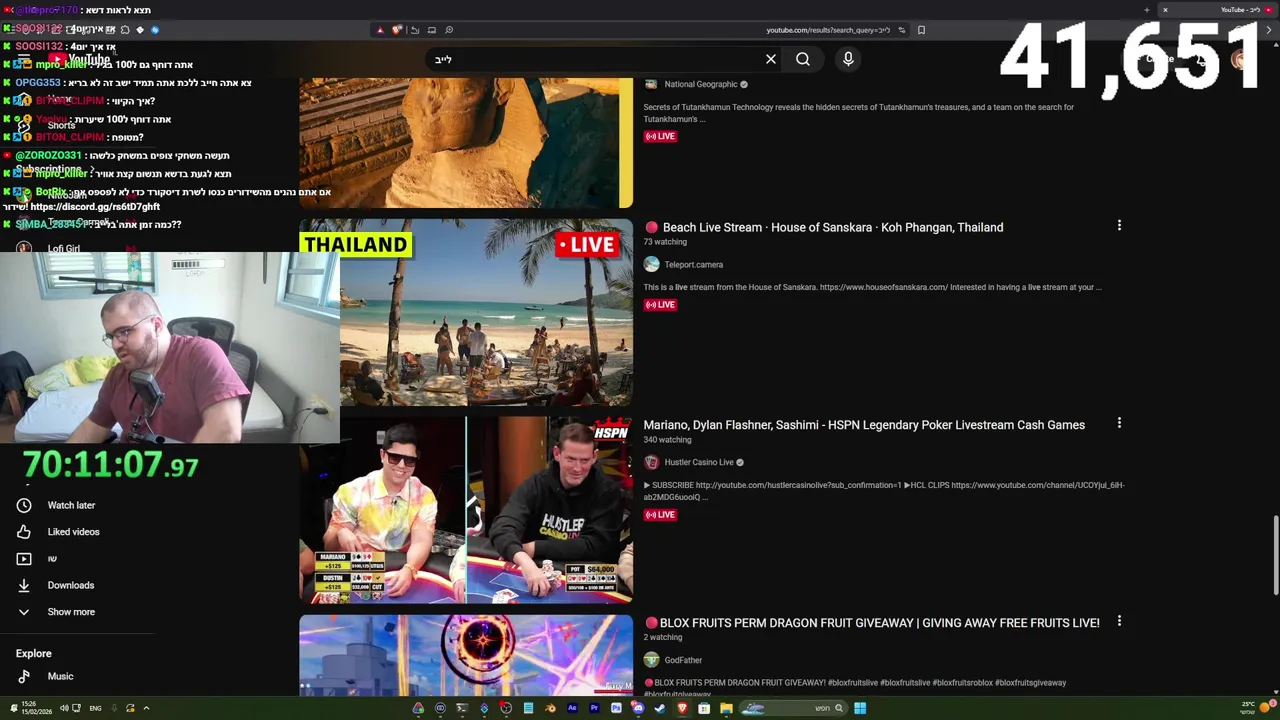
Task: Click the Hustler Casino Live channel avatar
Action: pyautogui.click(x=652, y=462)
